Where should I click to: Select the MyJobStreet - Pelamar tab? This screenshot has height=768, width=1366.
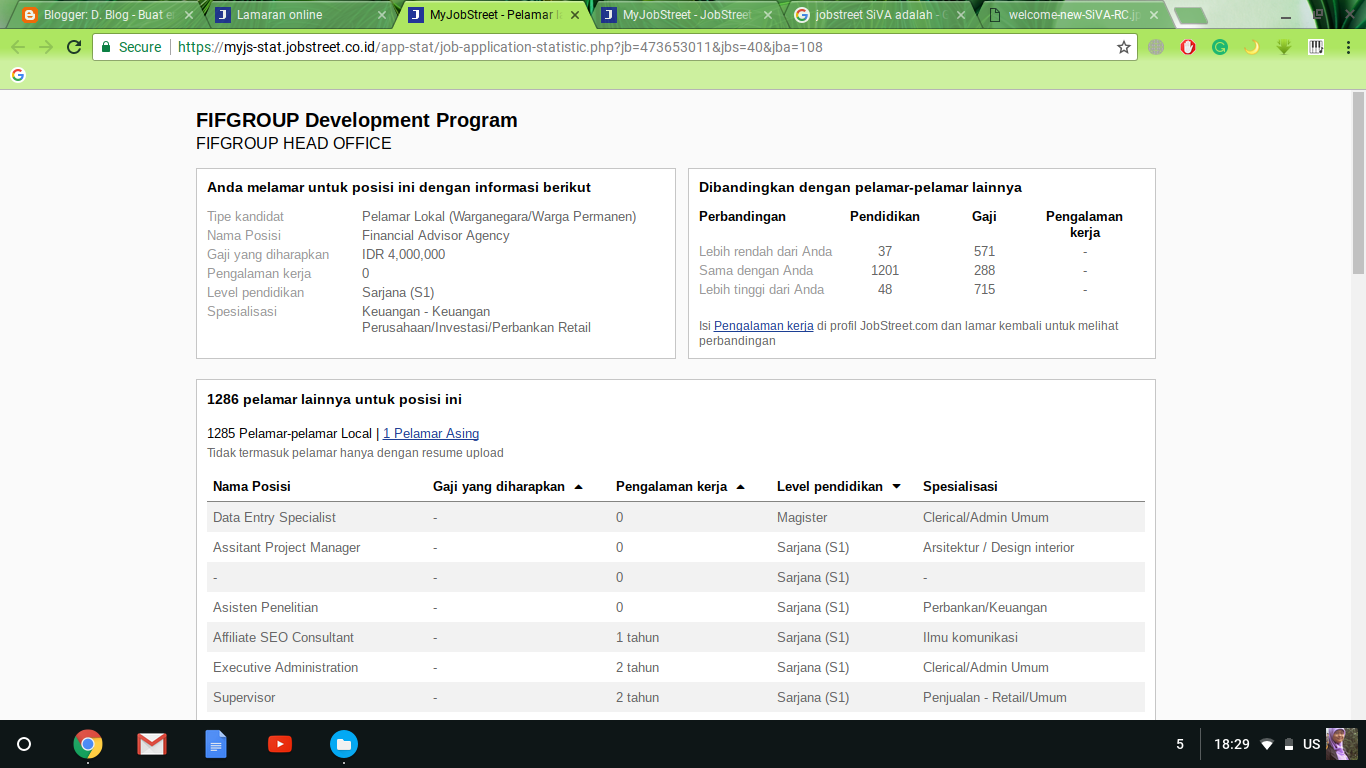(491, 15)
